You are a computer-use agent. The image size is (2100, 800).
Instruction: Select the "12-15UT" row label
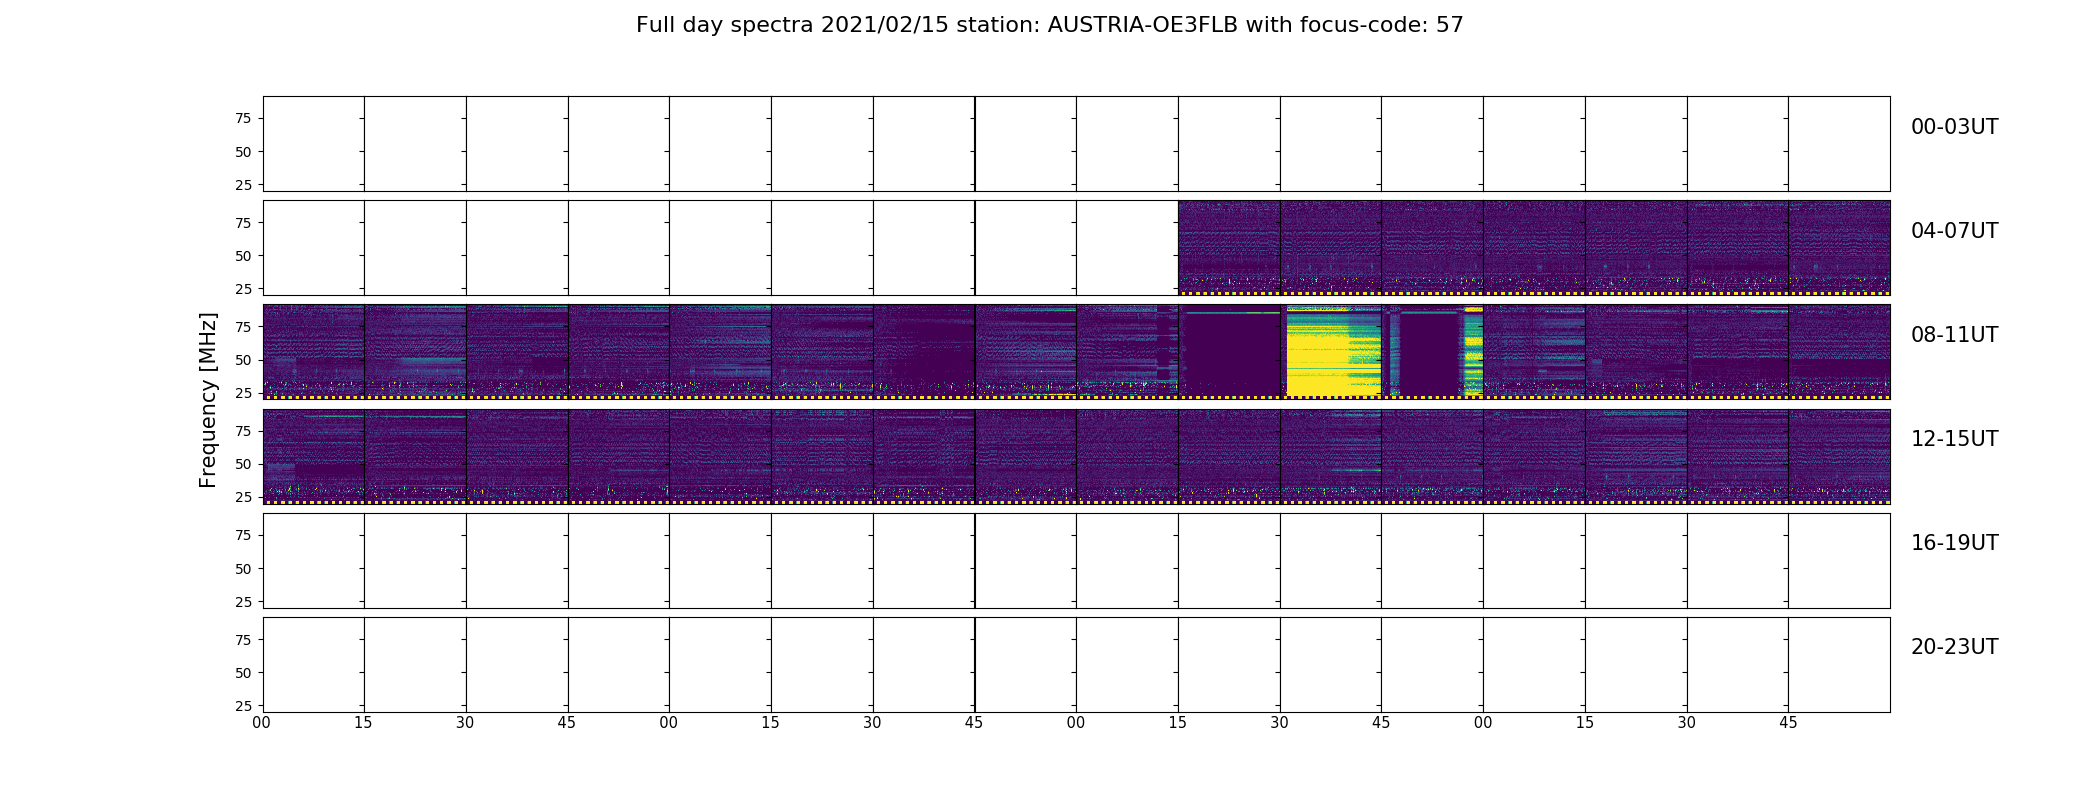pos(1954,439)
